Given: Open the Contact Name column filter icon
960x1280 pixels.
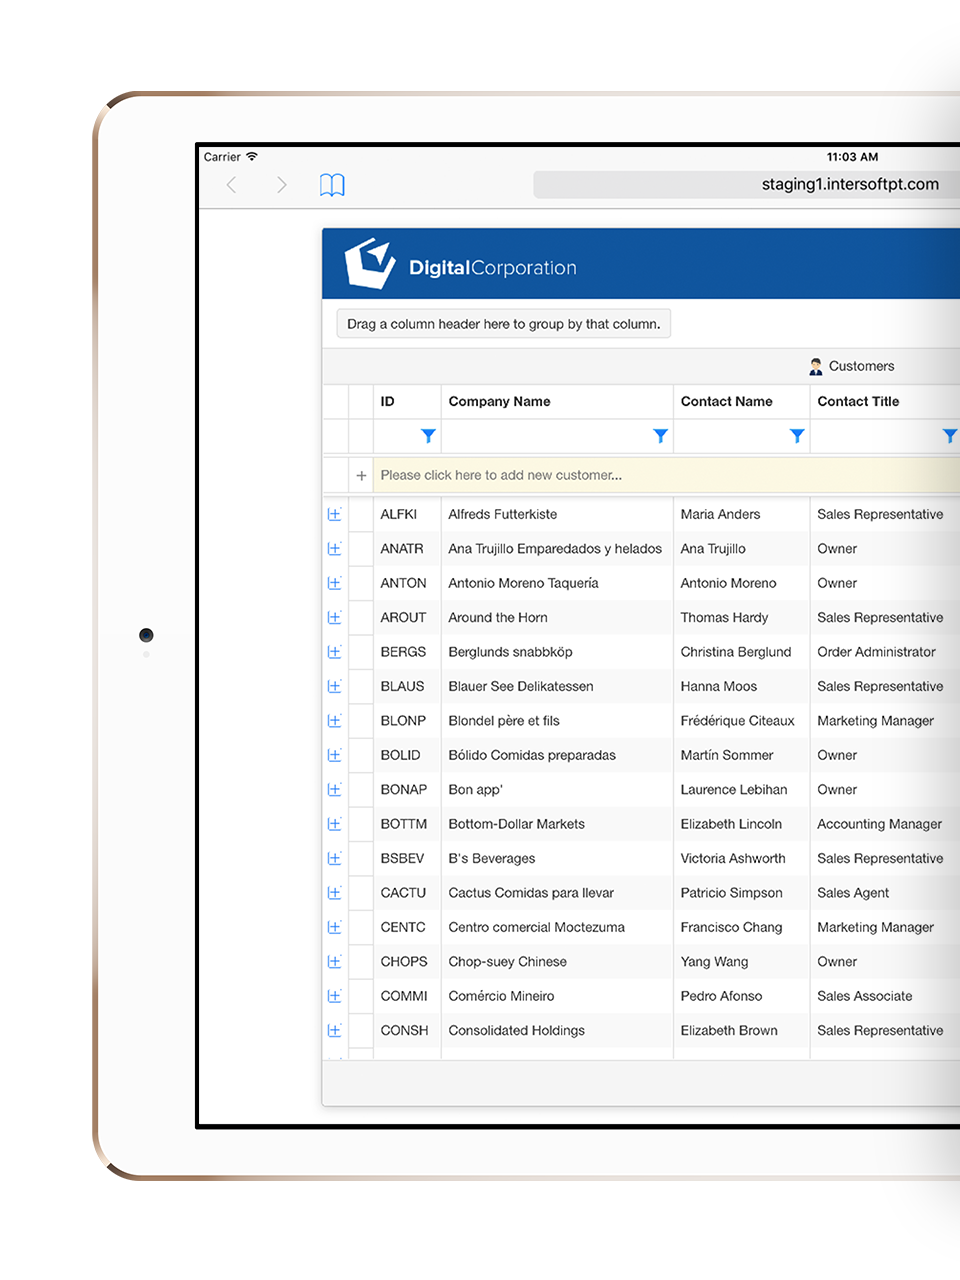Looking at the screenshot, I should point(797,436).
